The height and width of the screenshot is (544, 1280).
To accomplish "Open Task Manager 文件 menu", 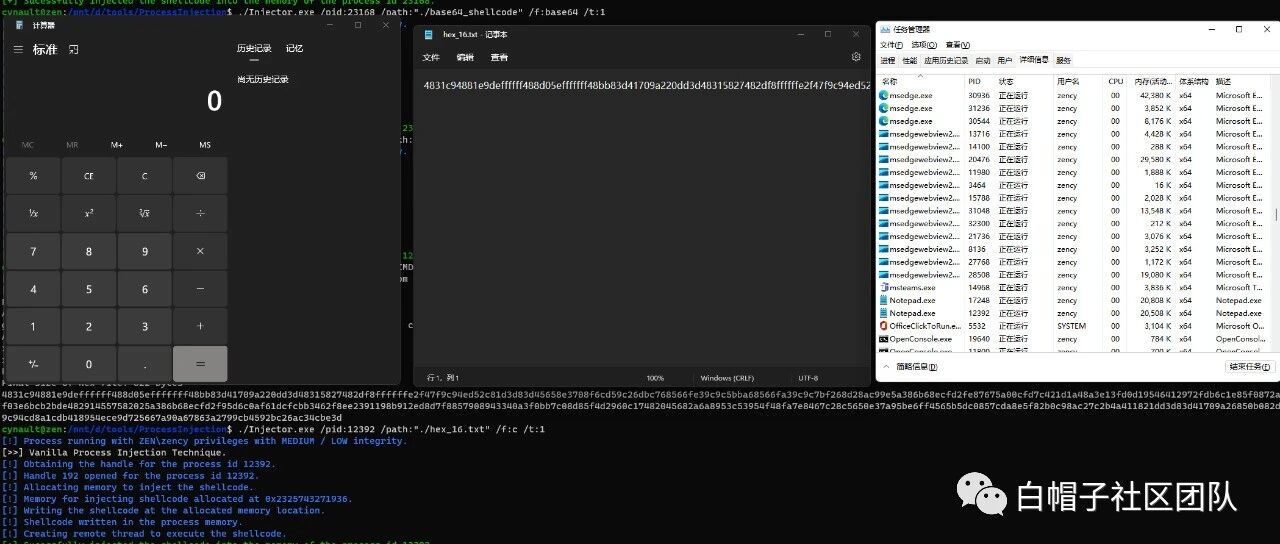I will [x=891, y=45].
